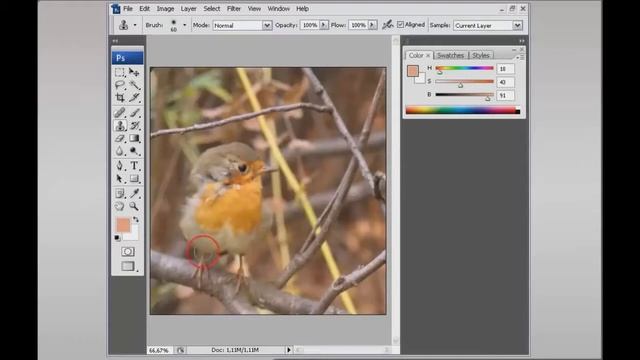The width and height of the screenshot is (640, 360).
Task: Open the Opacity slider arrow
Action: (324, 25)
